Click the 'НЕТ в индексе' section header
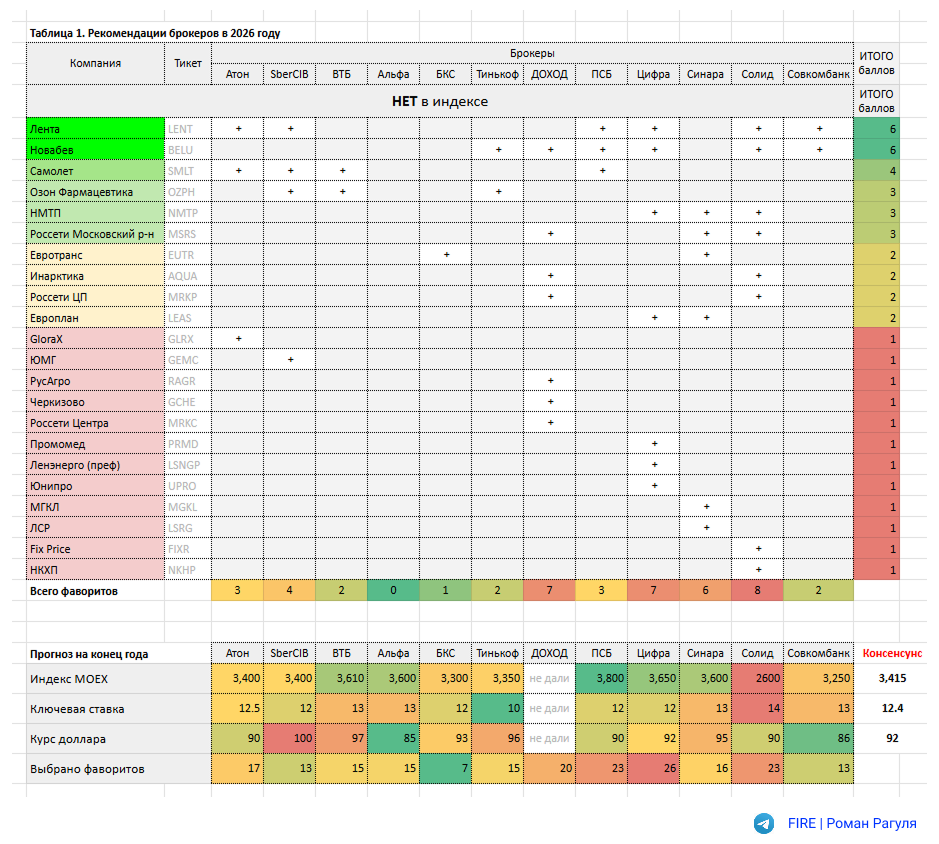 440,101
